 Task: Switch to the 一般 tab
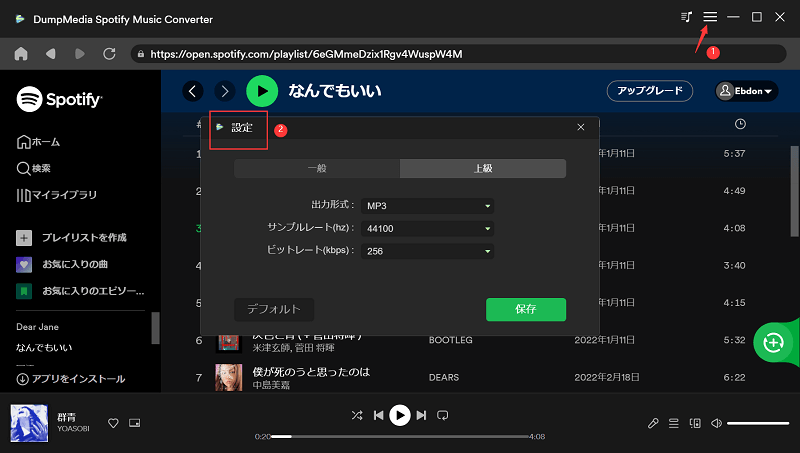[317, 168]
